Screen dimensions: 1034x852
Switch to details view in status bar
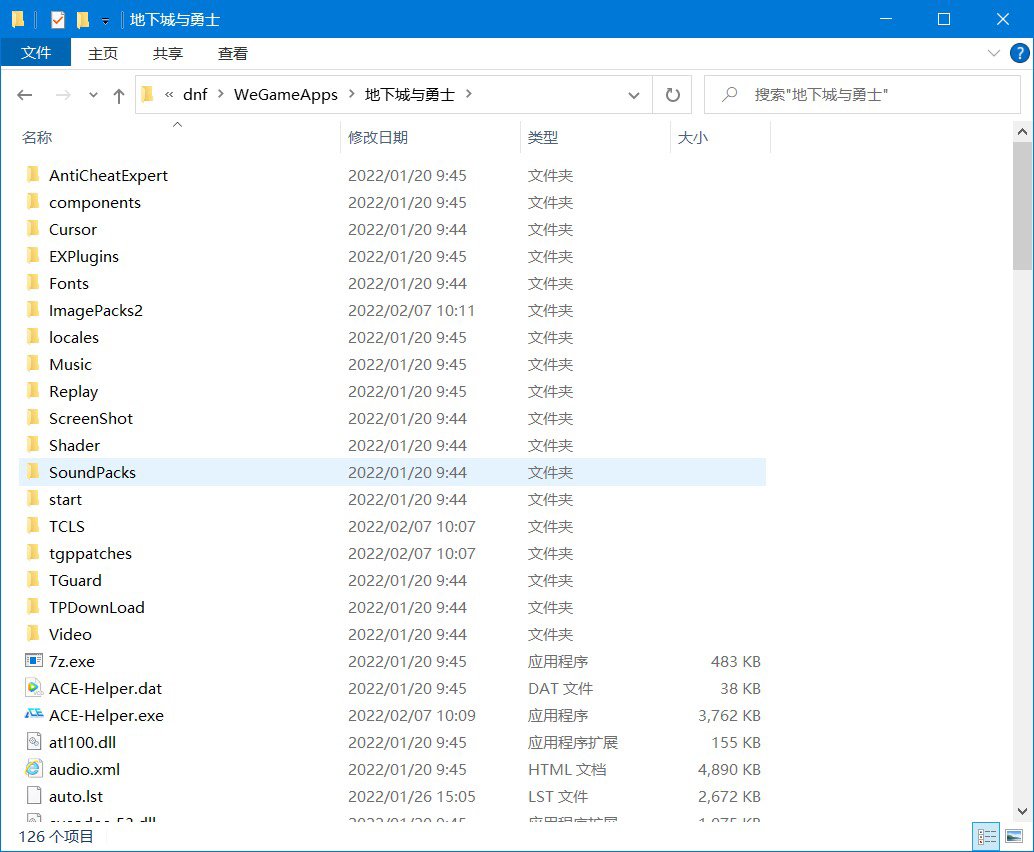pyautogui.click(x=987, y=837)
